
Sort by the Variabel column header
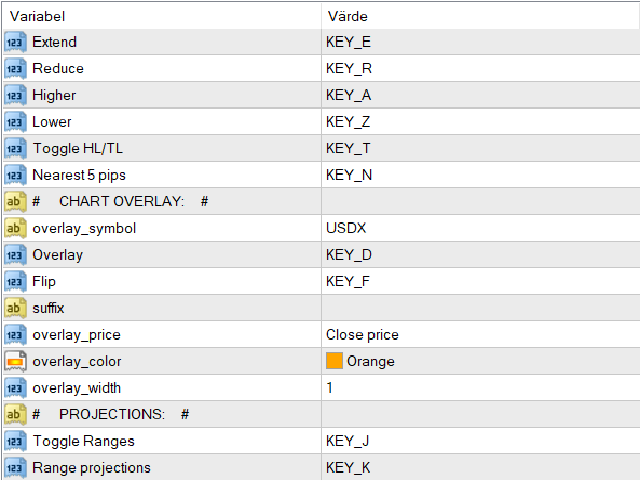[160, 16]
